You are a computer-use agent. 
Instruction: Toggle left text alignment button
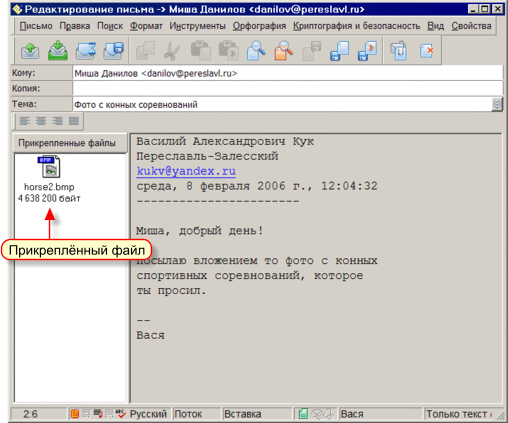click(x=25, y=121)
